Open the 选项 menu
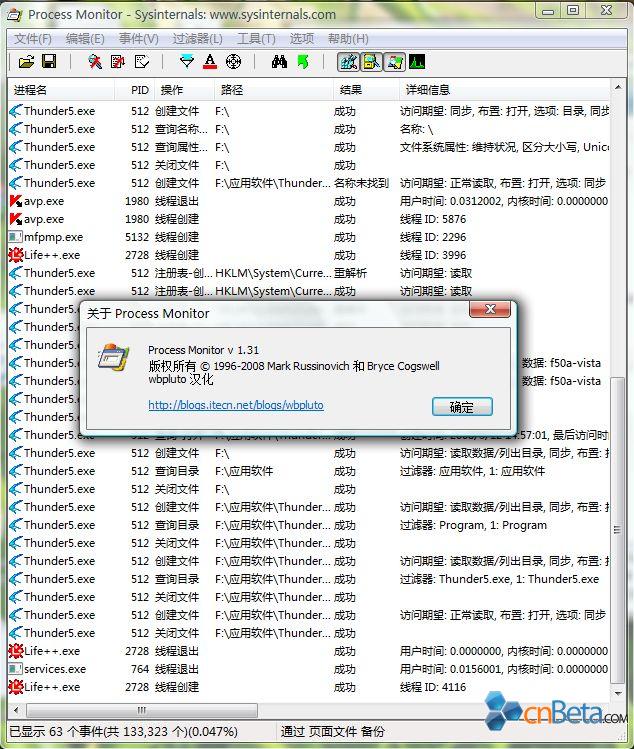 pyautogui.click(x=302, y=39)
